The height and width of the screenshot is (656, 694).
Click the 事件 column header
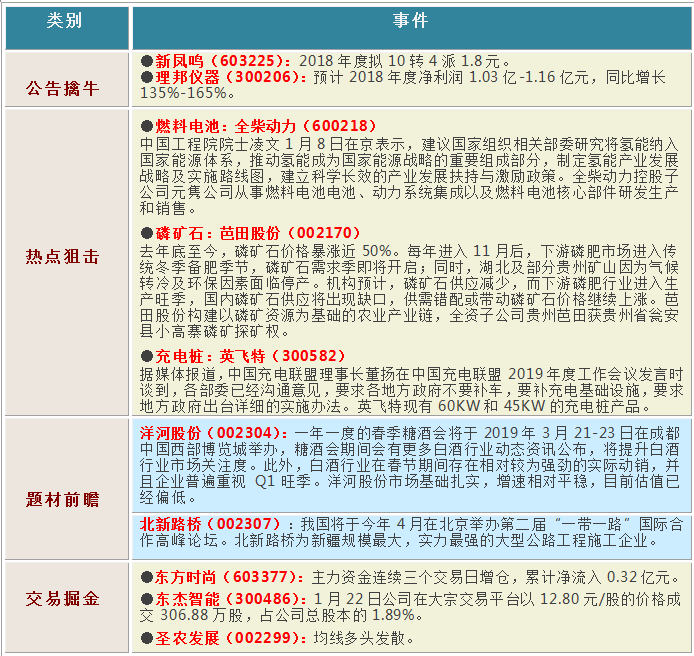(412, 27)
